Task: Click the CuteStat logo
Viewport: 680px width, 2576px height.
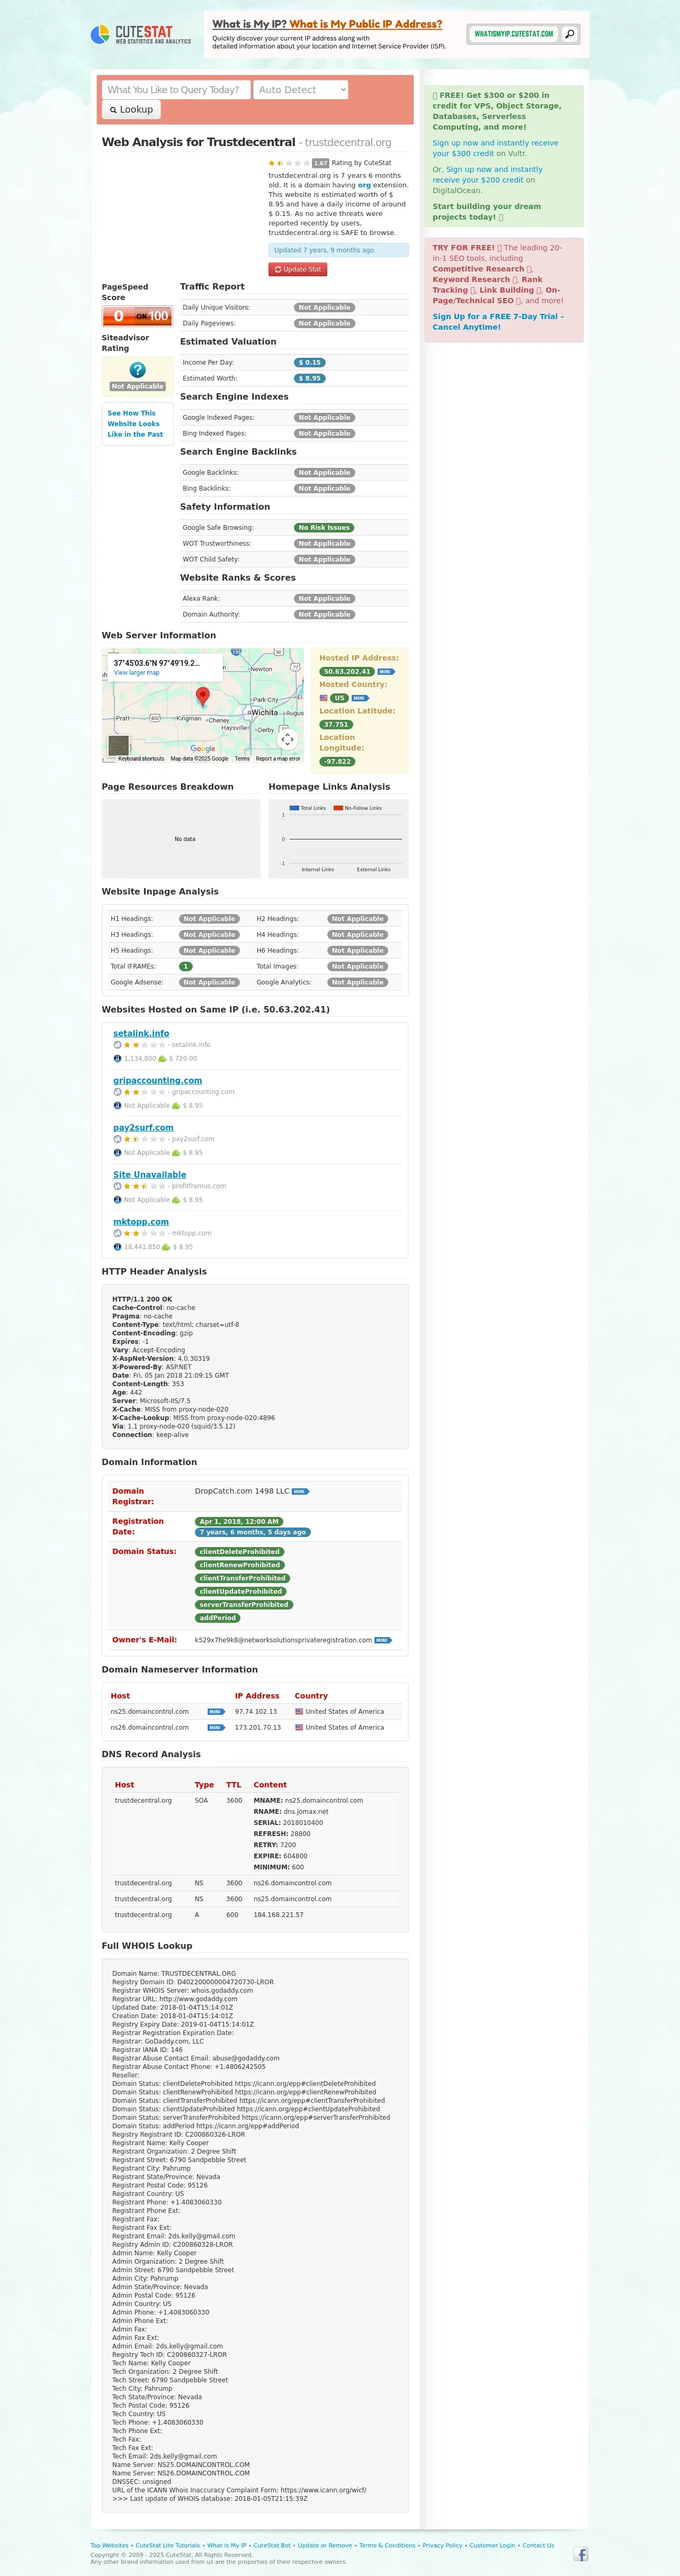Action: [140, 35]
